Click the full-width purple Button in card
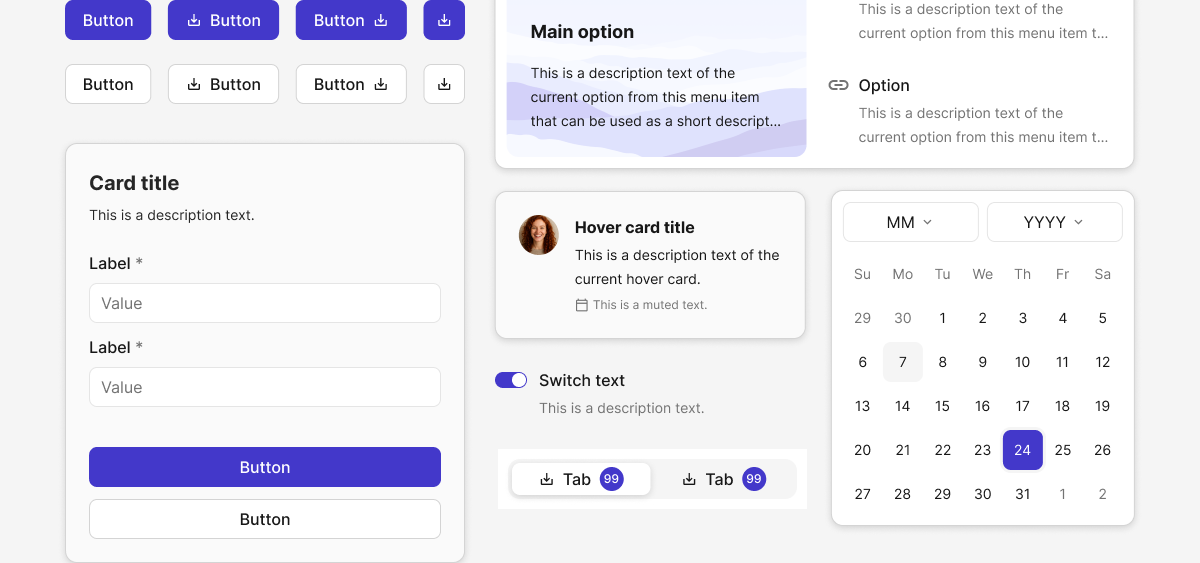Screen dimensions: 1200x563 click(x=265, y=467)
